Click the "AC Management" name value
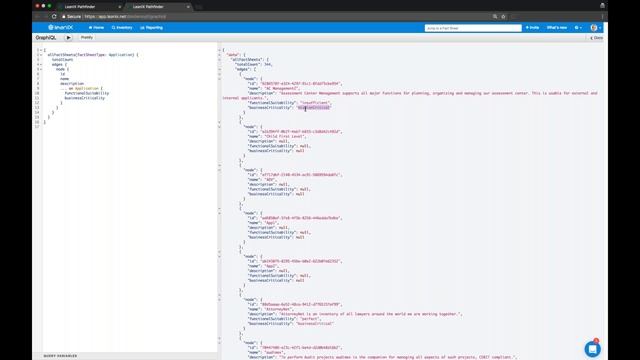Image resolution: width=640 pixels, height=360 pixels. (x=282, y=89)
